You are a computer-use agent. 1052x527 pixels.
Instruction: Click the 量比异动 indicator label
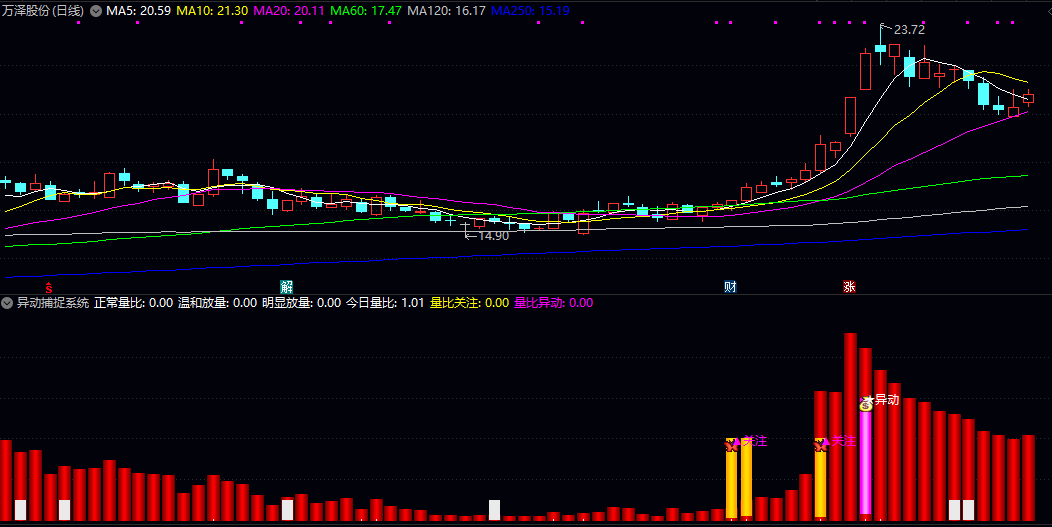(x=554, y=303)
